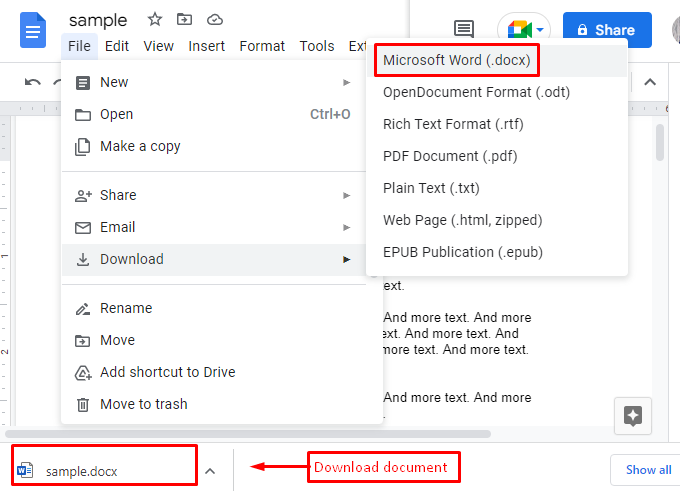Choose Open in the File menu
680x491 pixels.
coord(214,115)
